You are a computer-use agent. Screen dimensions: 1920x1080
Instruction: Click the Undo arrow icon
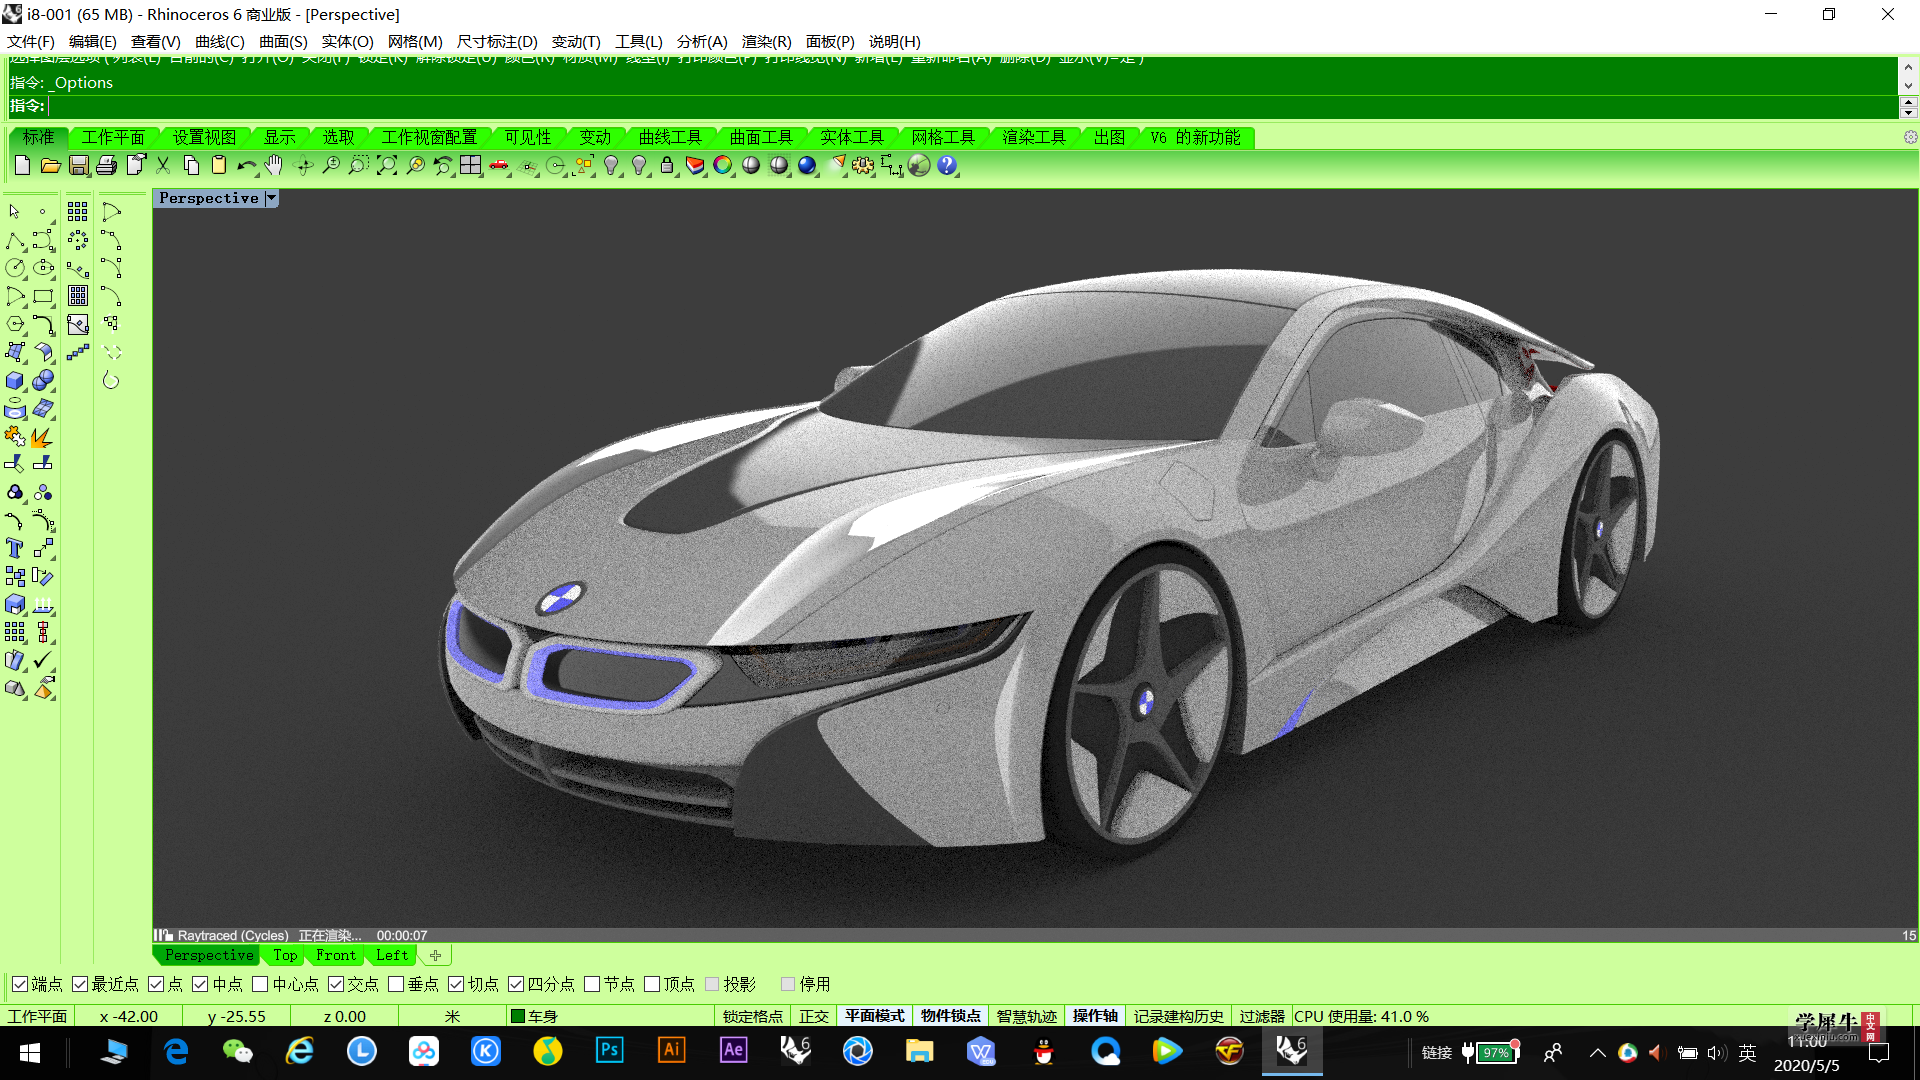pos(246,165)
